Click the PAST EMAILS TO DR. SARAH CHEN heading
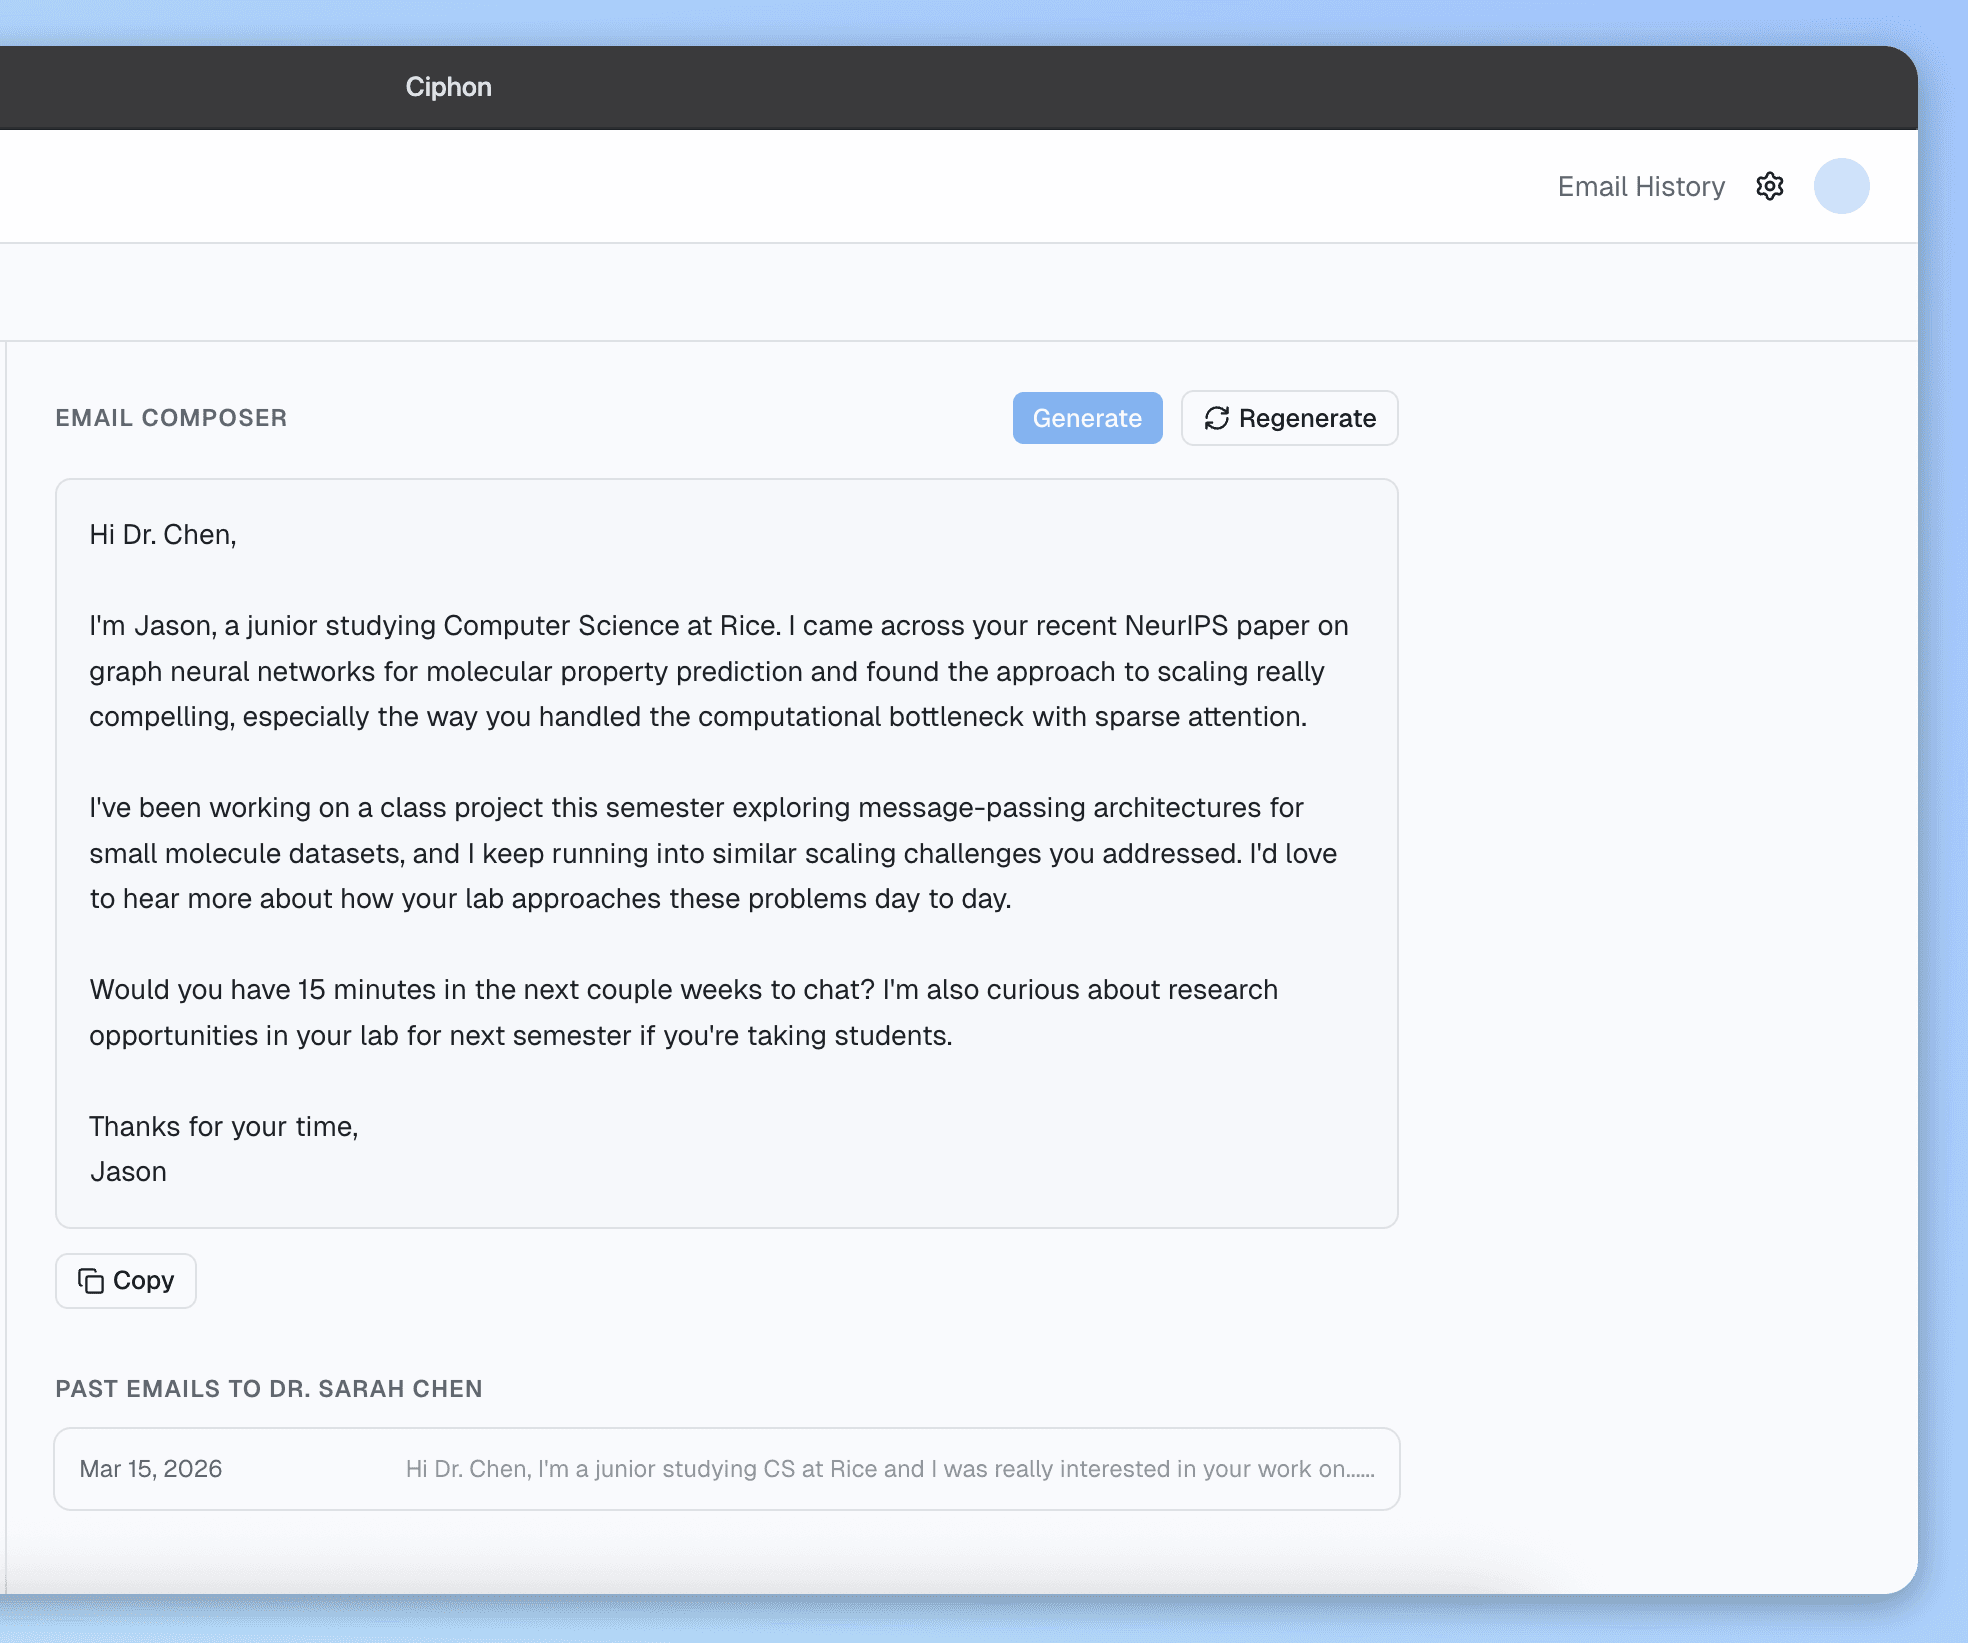The height and width of the screenshot is (1643, 1968). [269, 1388]
